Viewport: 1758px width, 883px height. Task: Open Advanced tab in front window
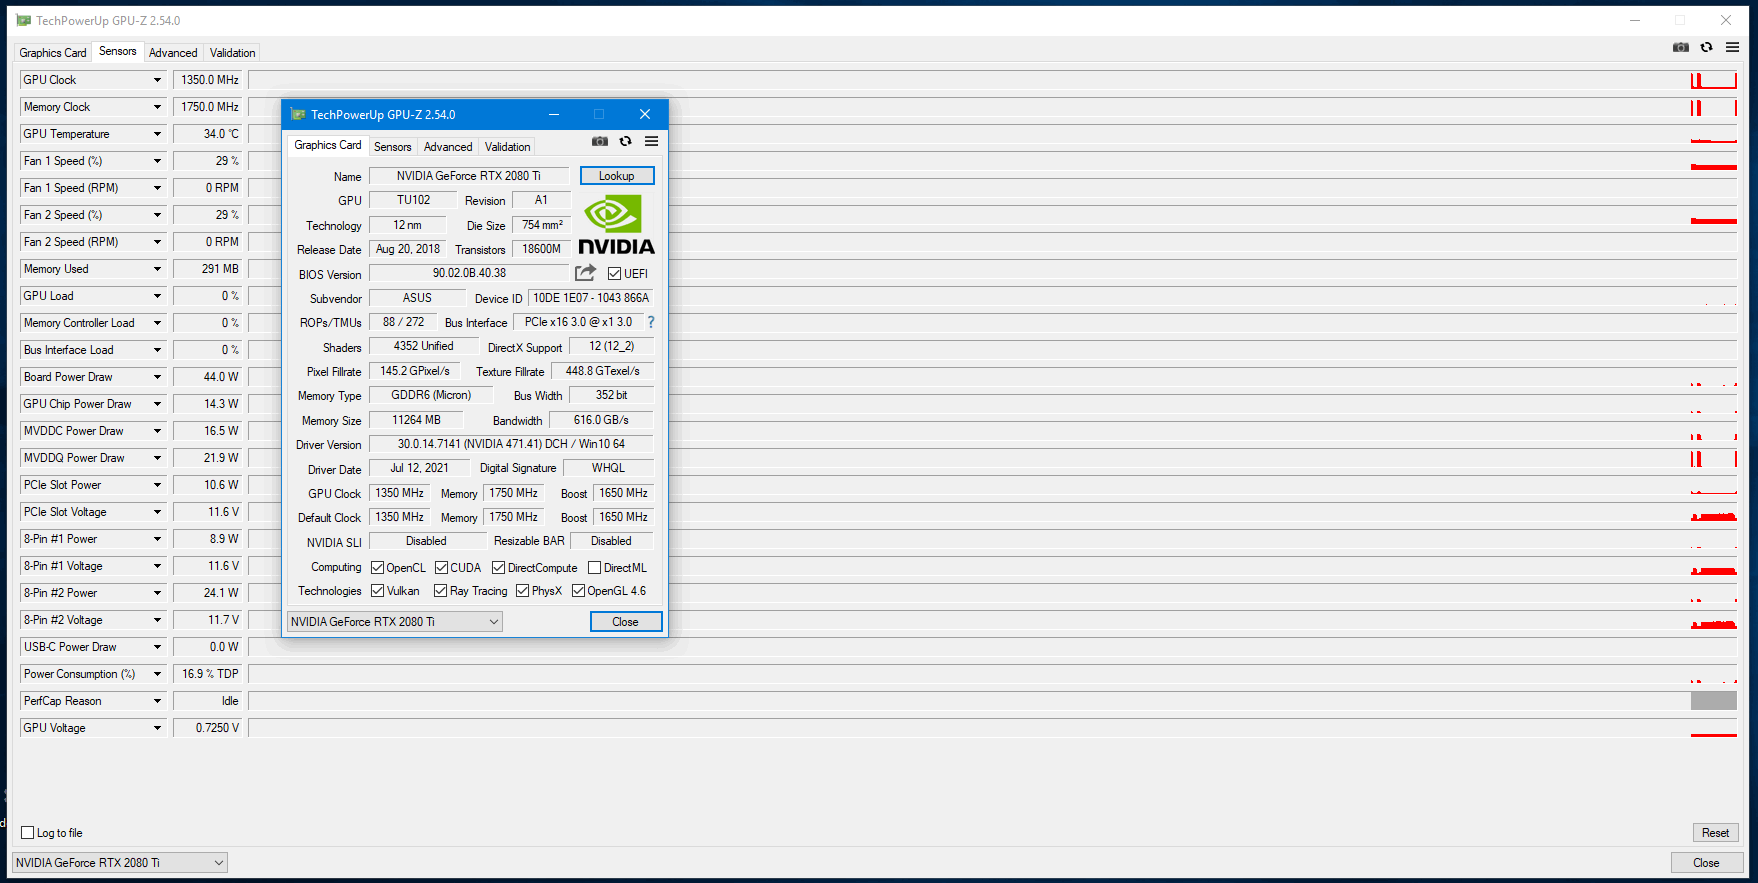448,147
